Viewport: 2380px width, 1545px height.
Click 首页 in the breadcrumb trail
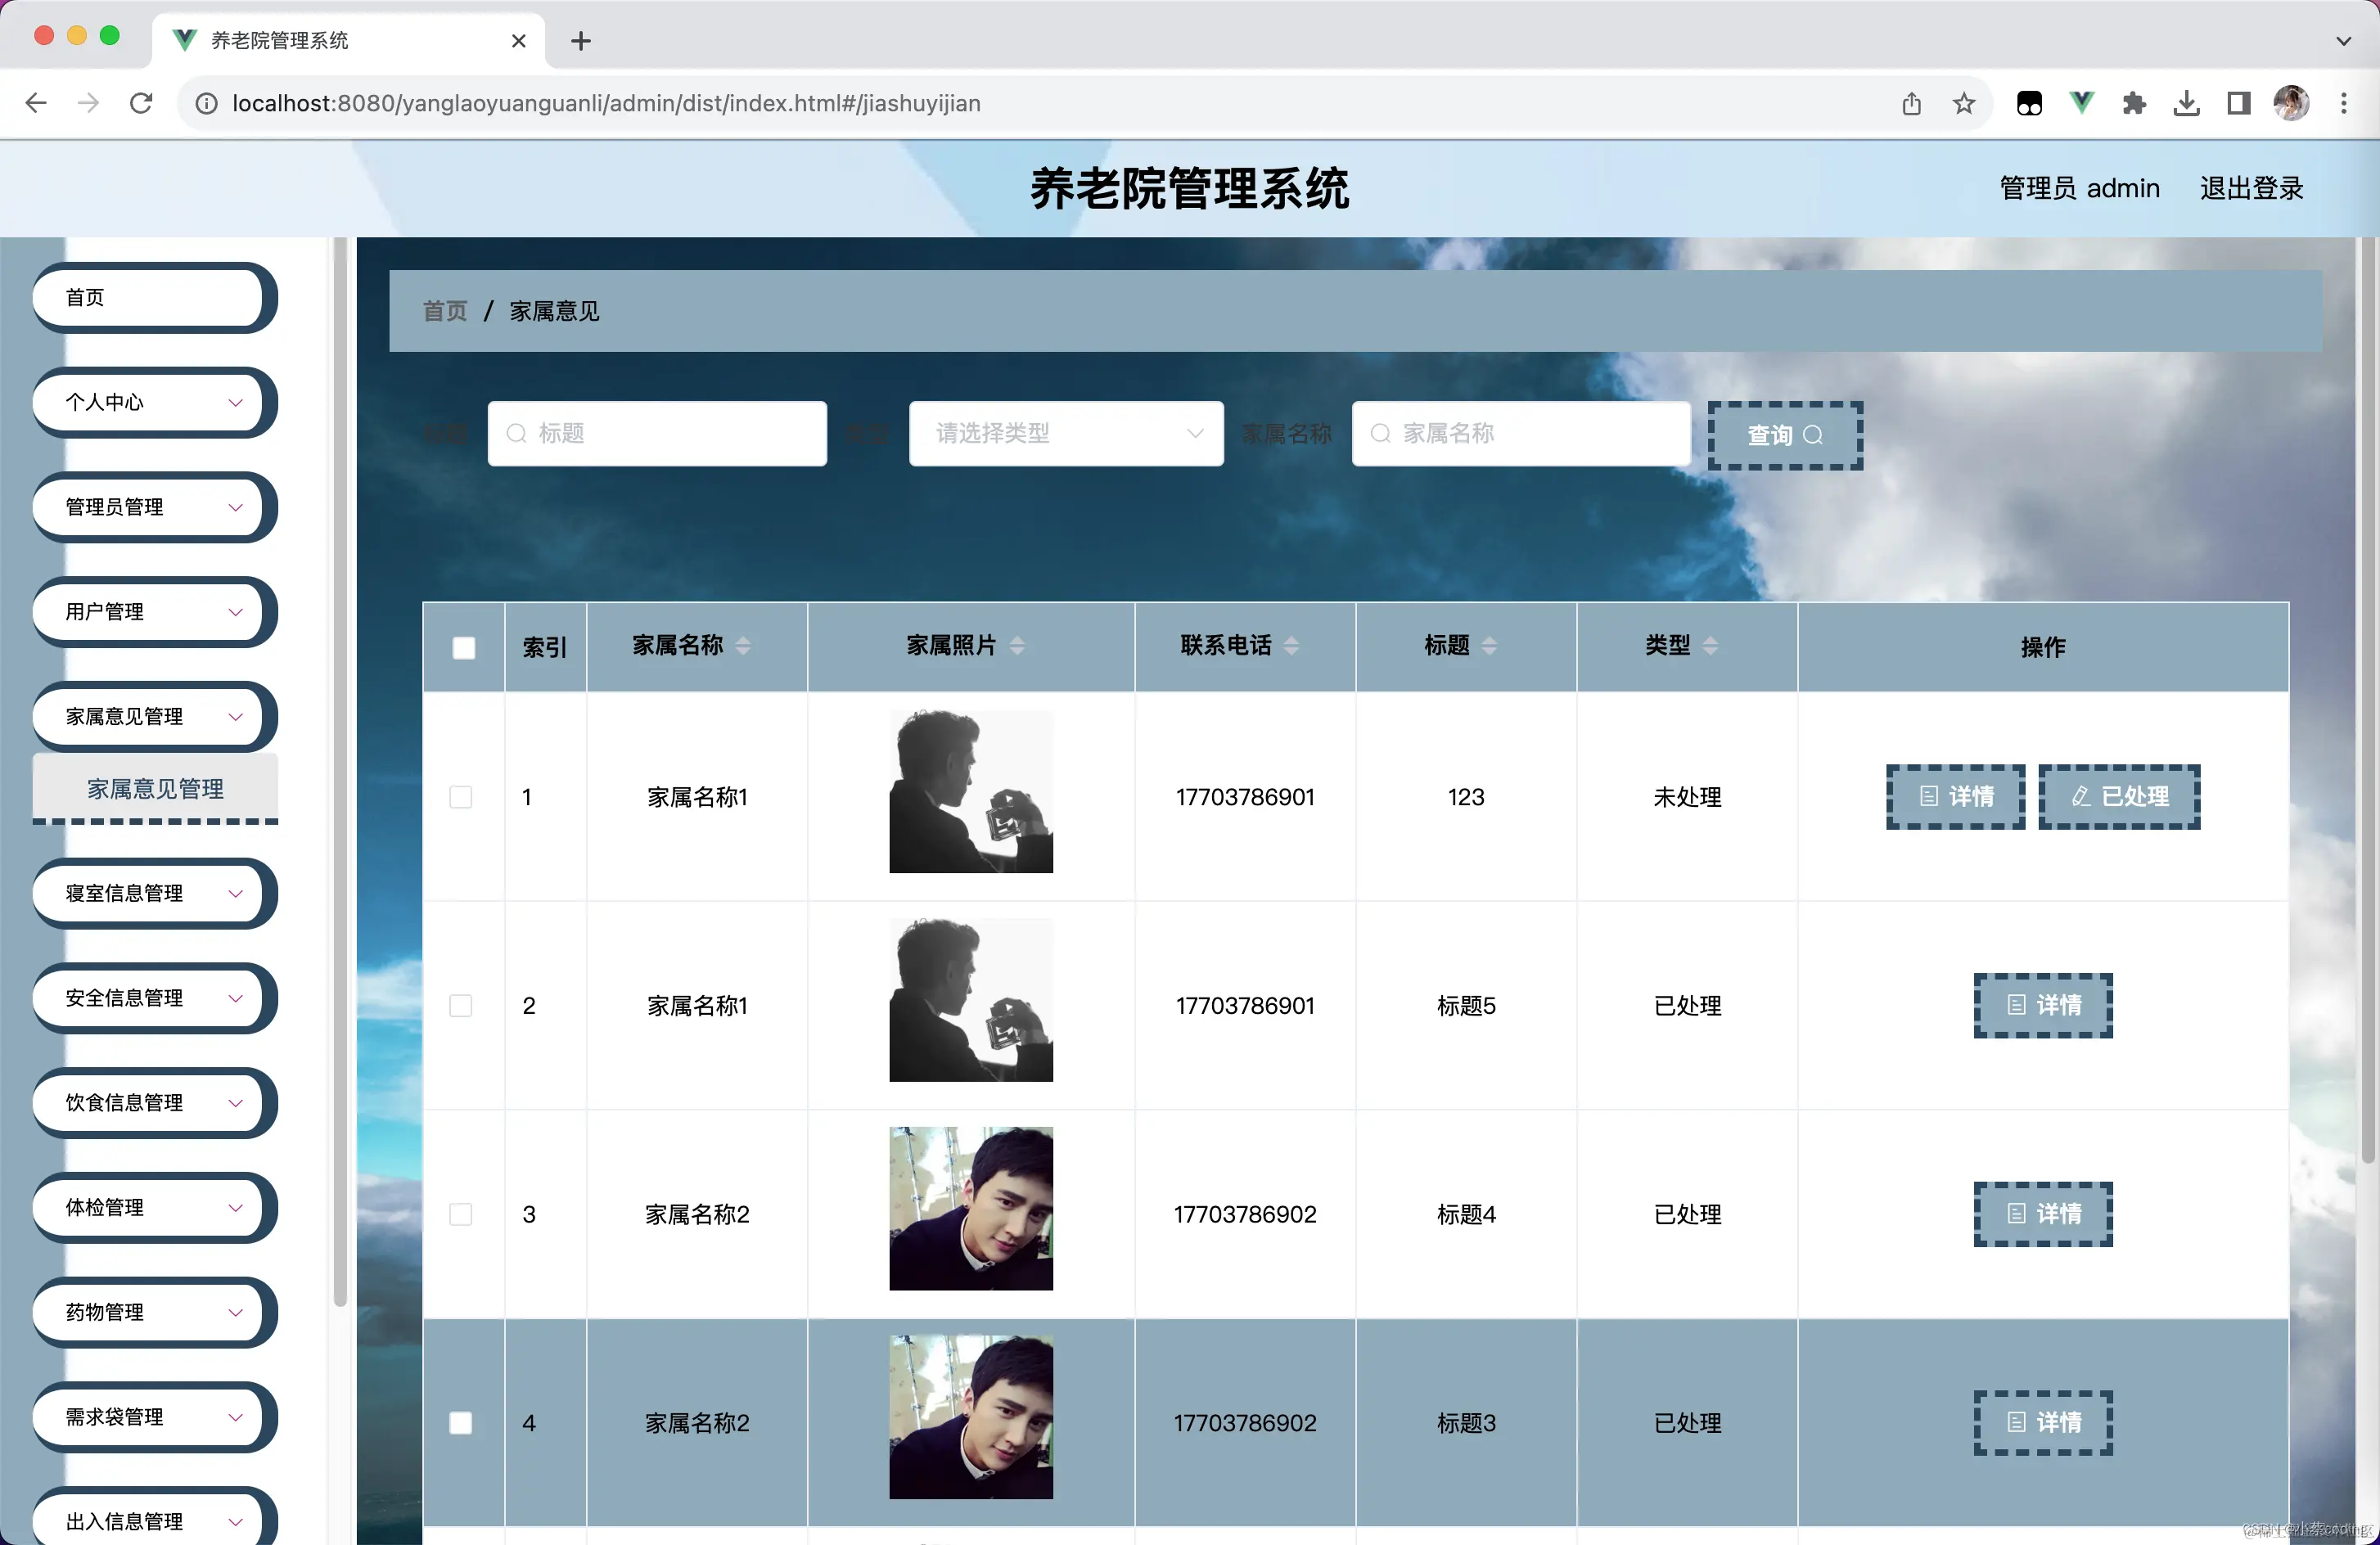coord(444,311)
